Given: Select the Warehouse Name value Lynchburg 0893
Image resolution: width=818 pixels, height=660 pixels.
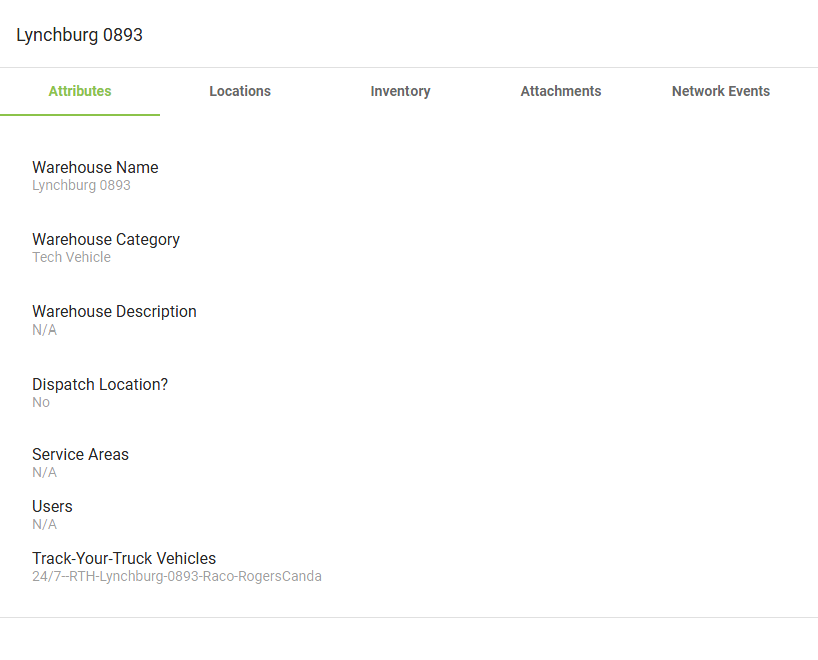Looking at the screenshot, I should coord(81,186).
